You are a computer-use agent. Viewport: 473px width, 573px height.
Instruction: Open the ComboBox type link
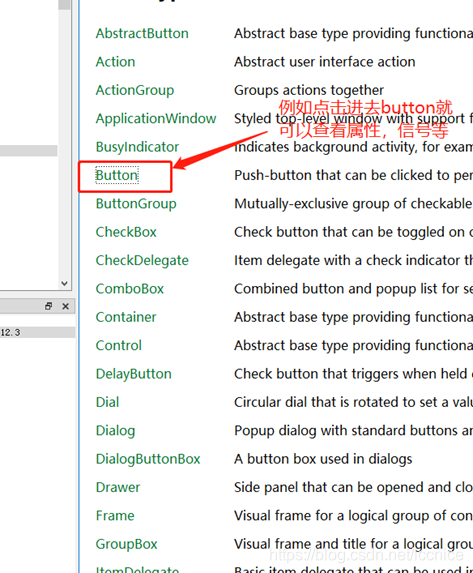(x=129, y=289)
